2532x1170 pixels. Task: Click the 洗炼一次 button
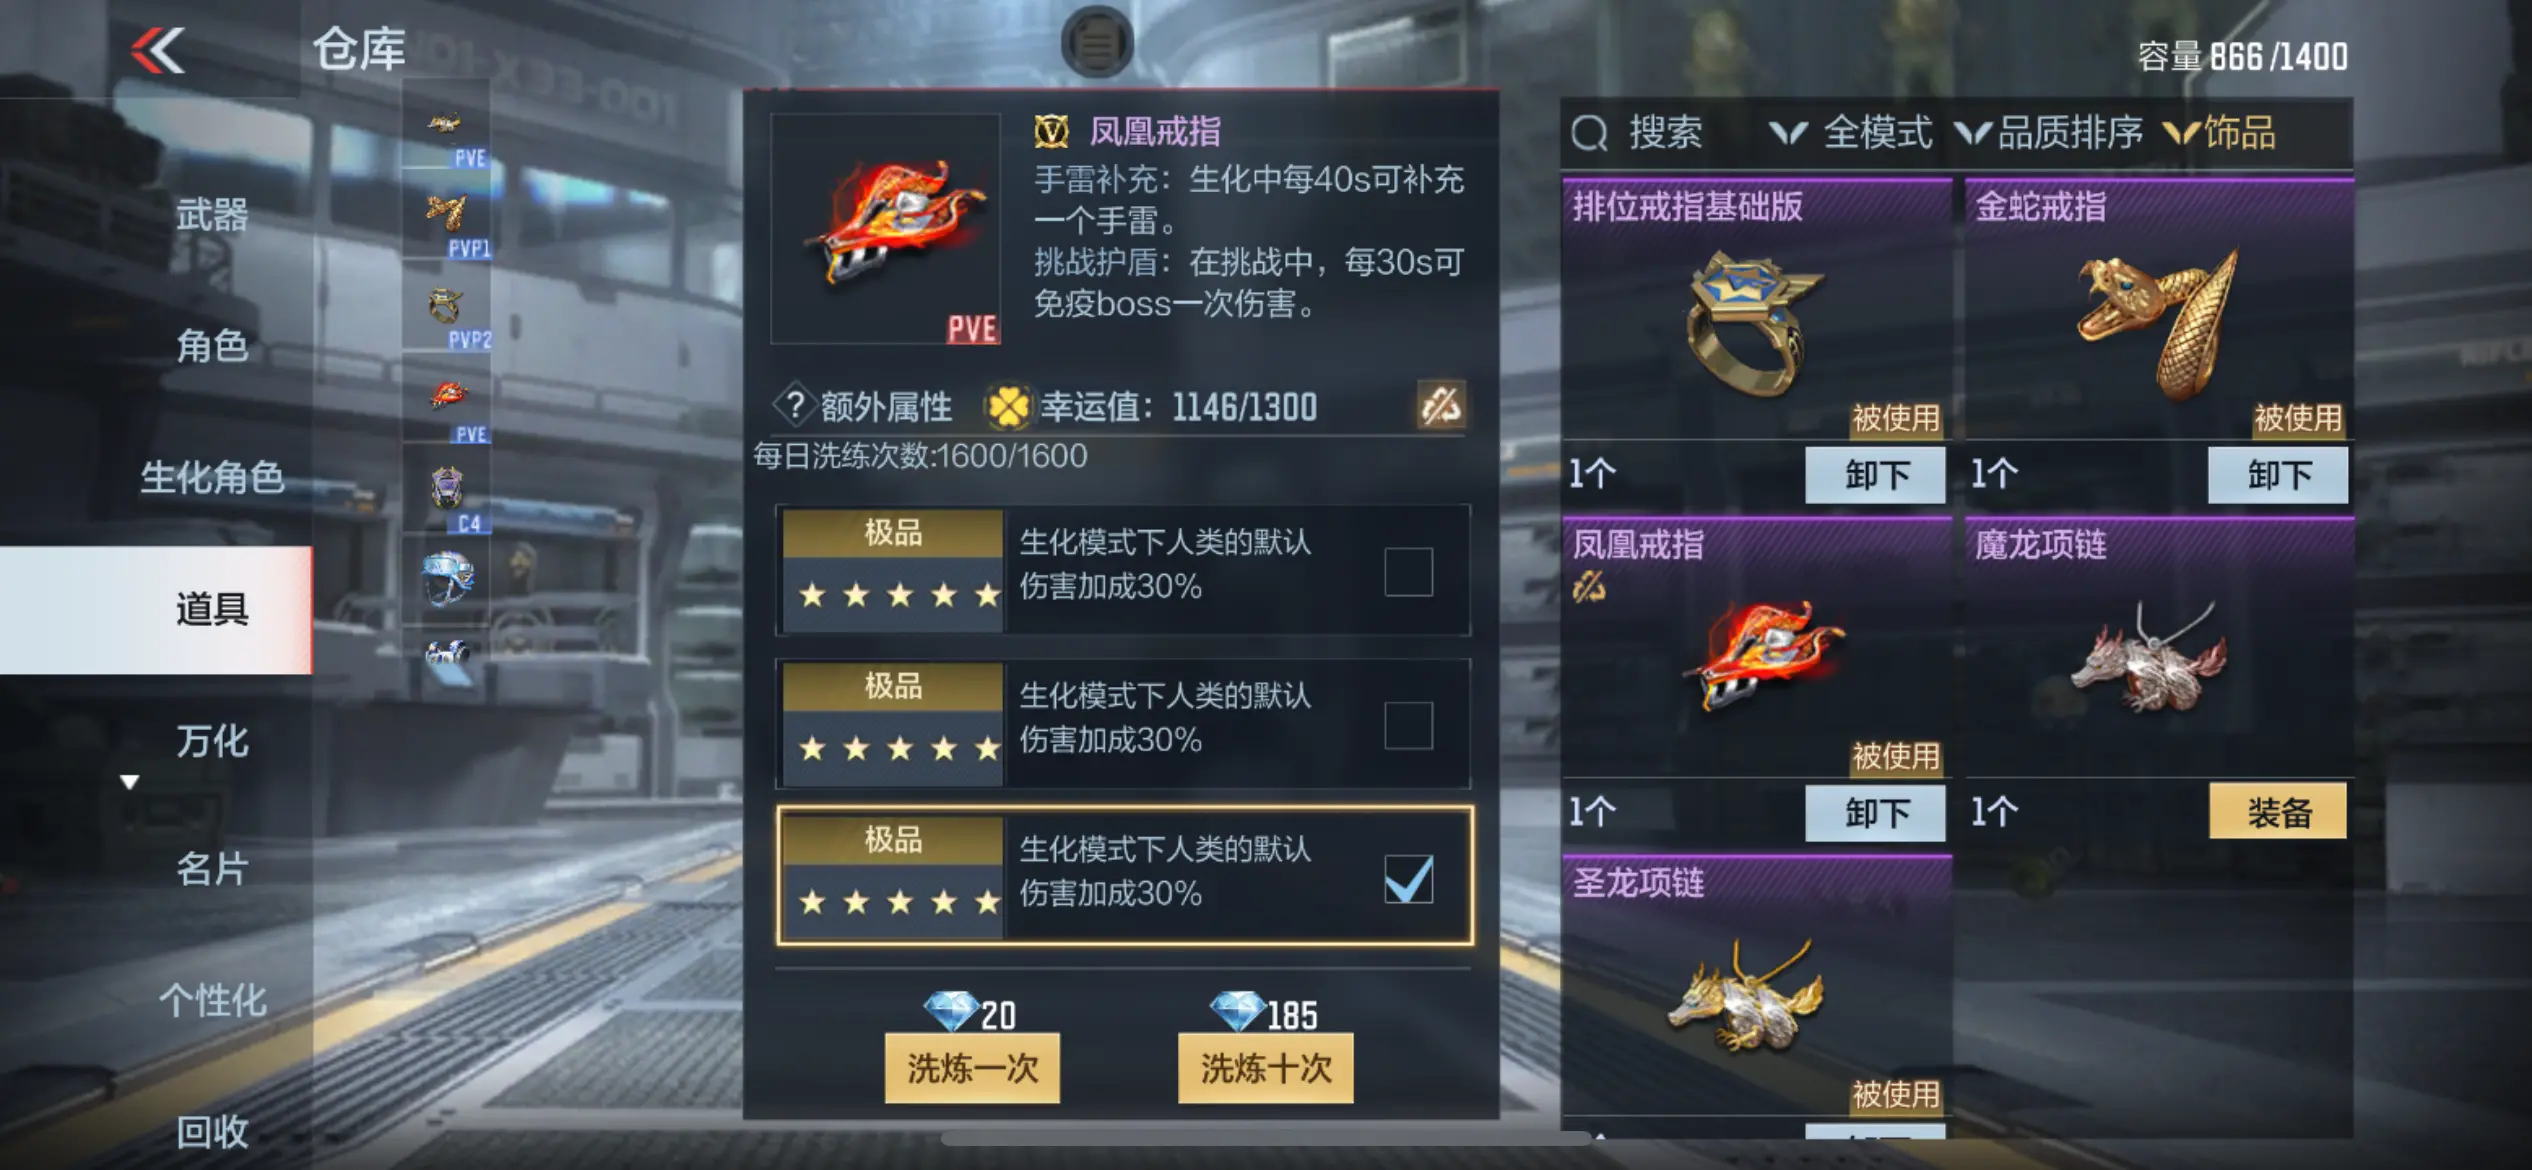click(972, 1068)
